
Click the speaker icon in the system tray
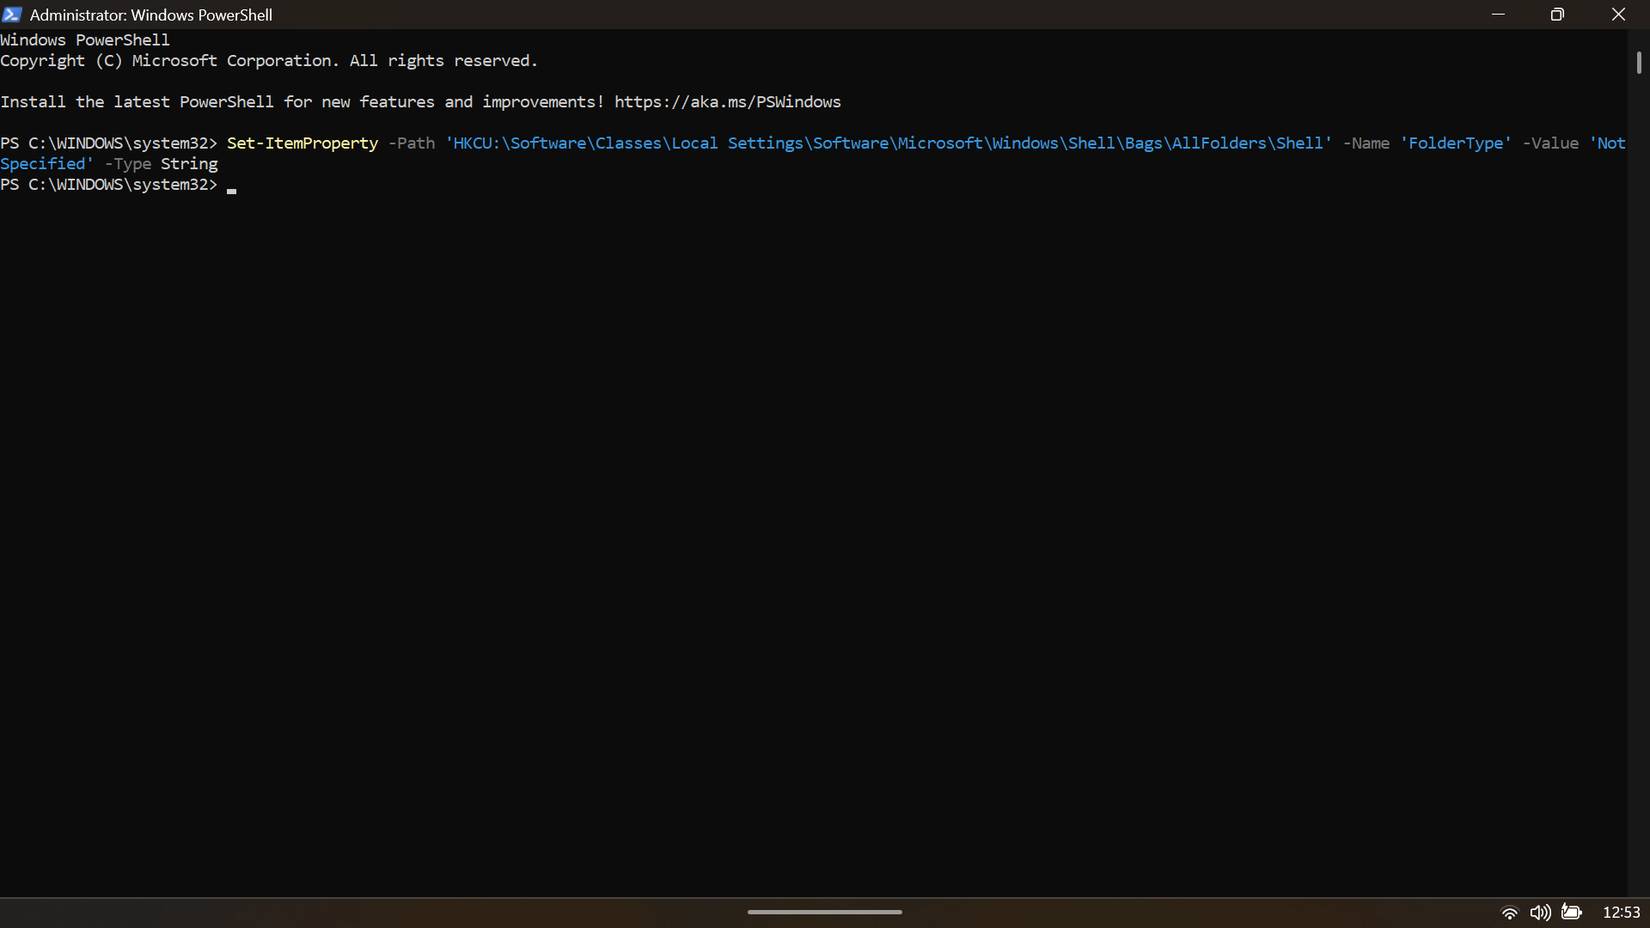coord(1540,912)
